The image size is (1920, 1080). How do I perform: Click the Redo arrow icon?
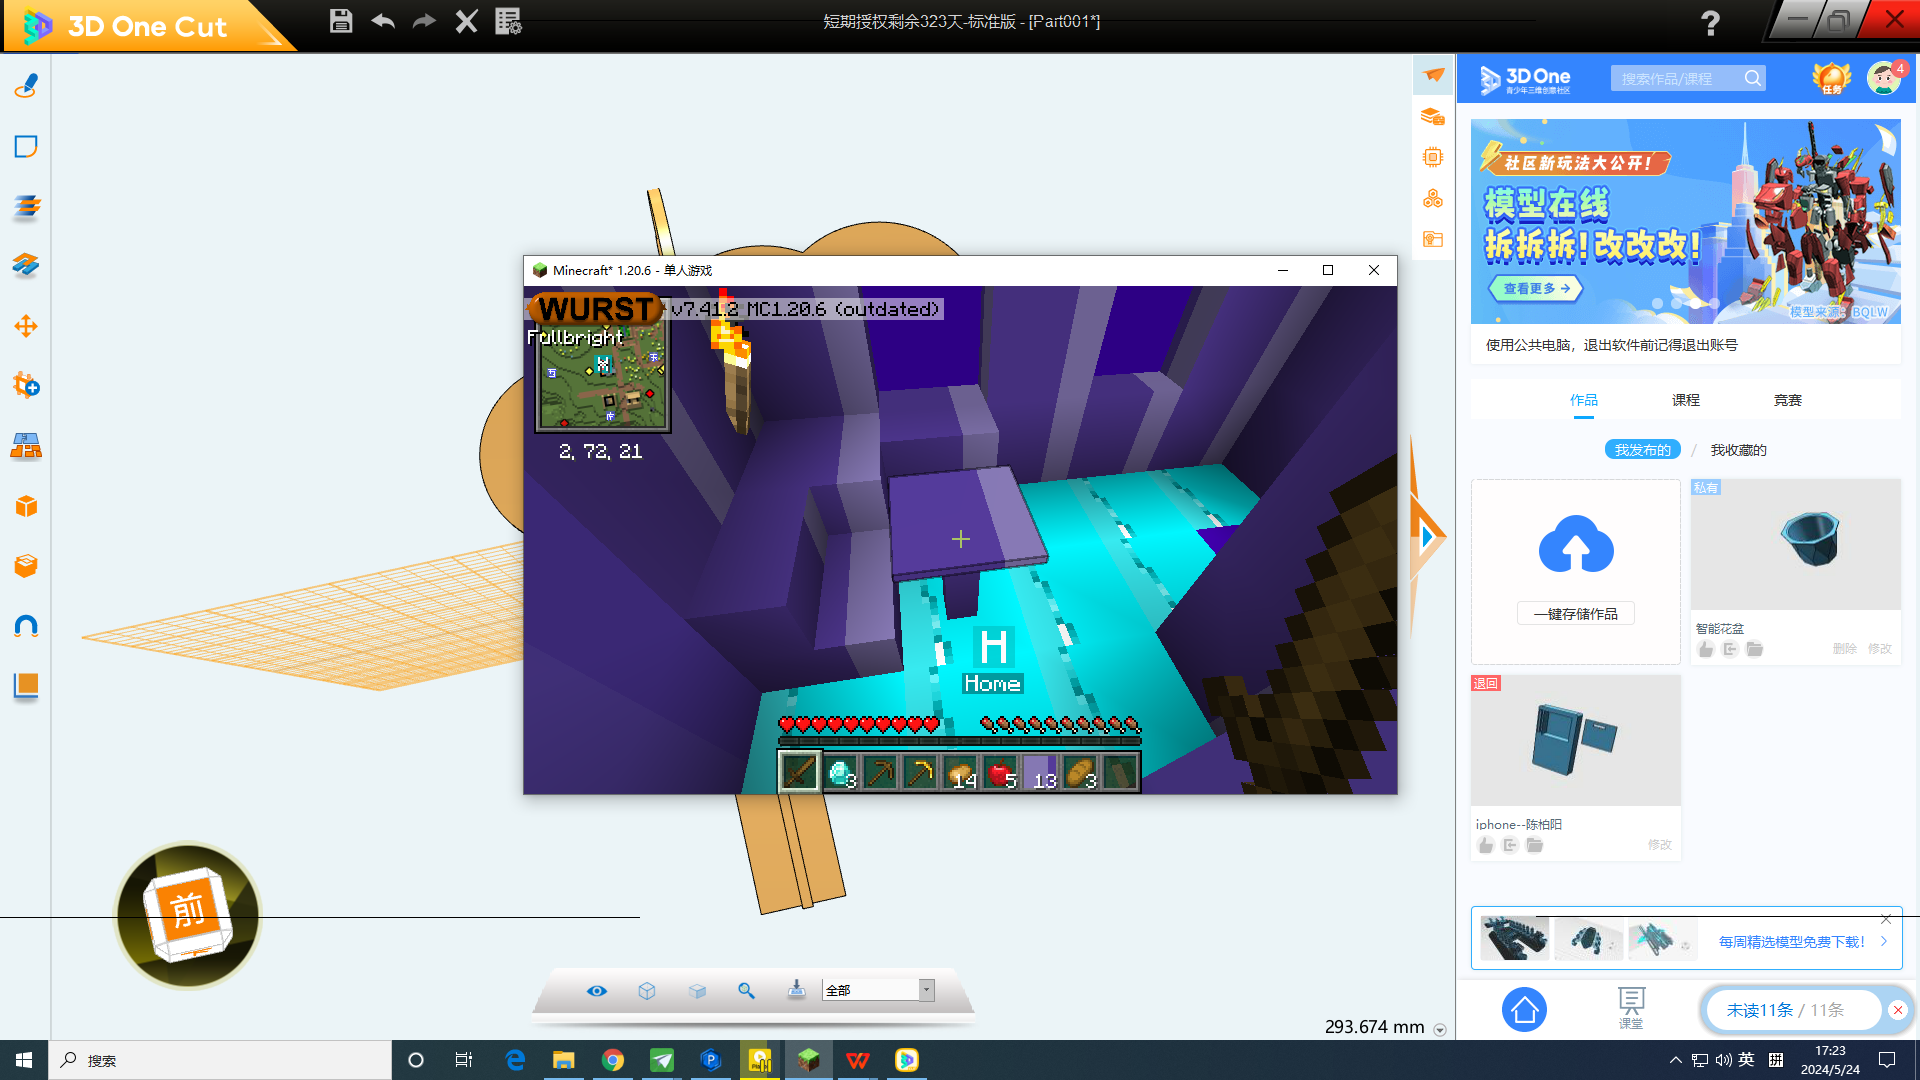point(424,21)
